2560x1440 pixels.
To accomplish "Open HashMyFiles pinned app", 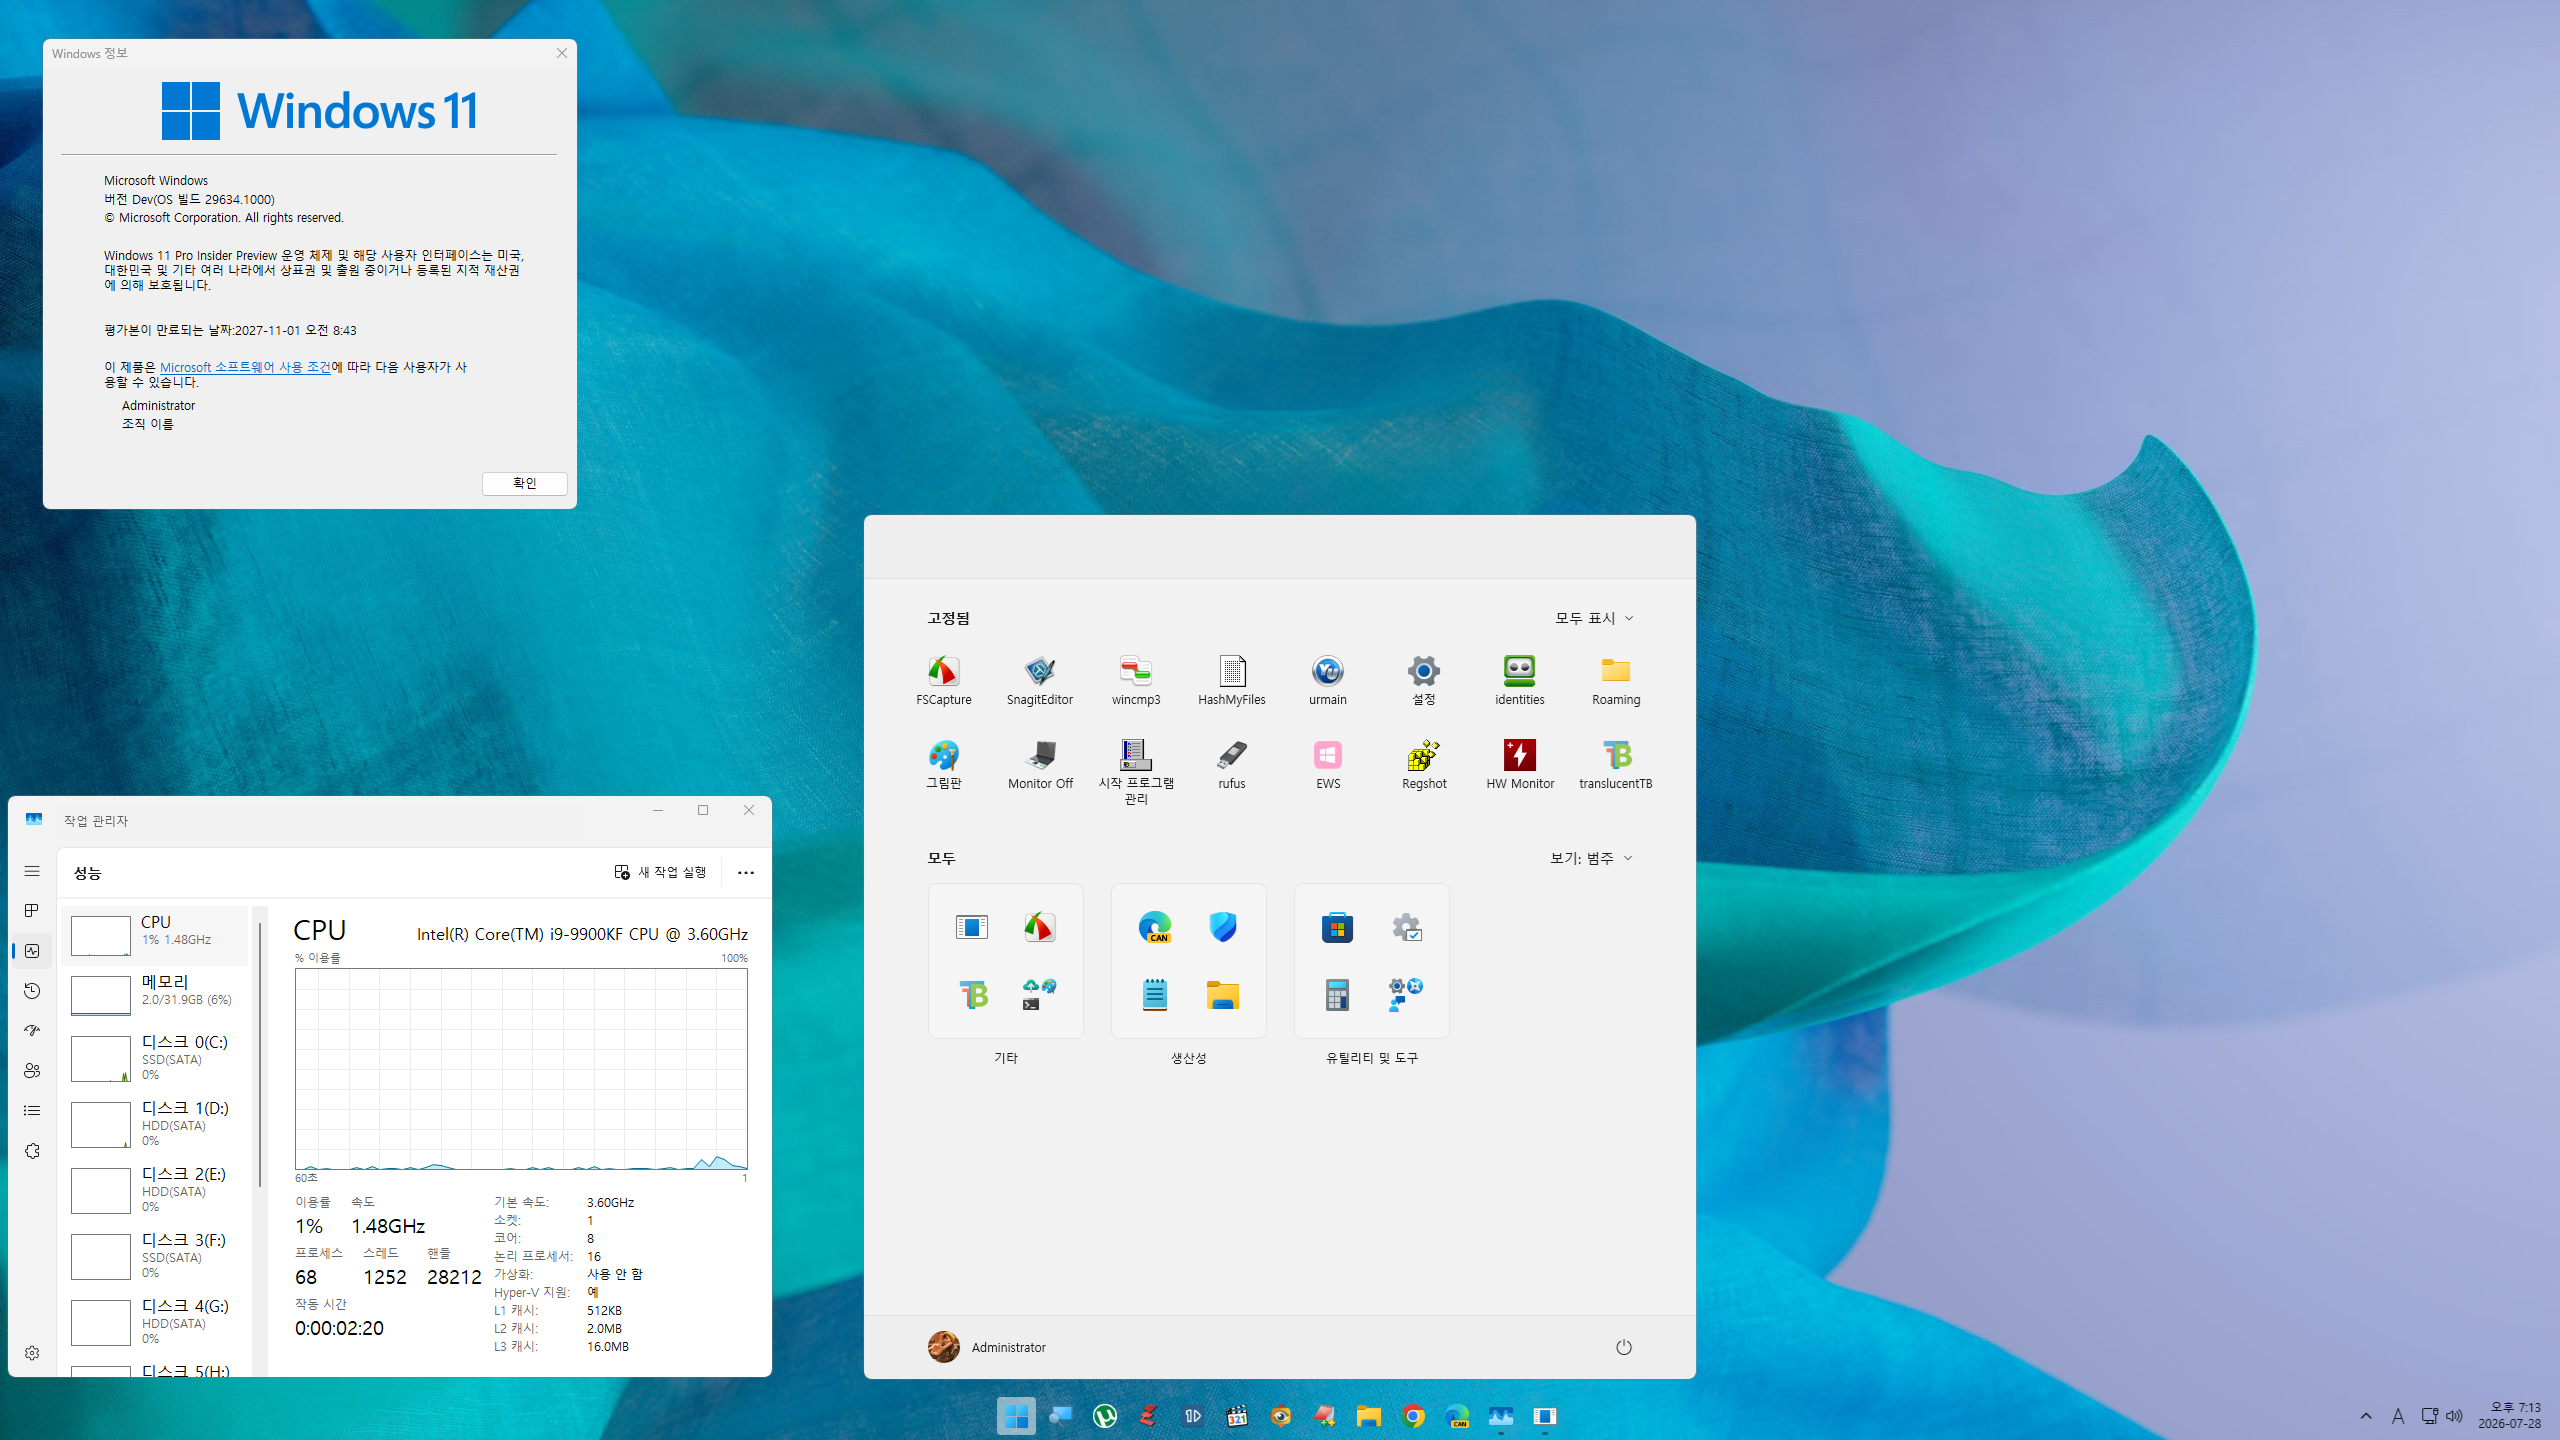I will (x=1232, y=680).
